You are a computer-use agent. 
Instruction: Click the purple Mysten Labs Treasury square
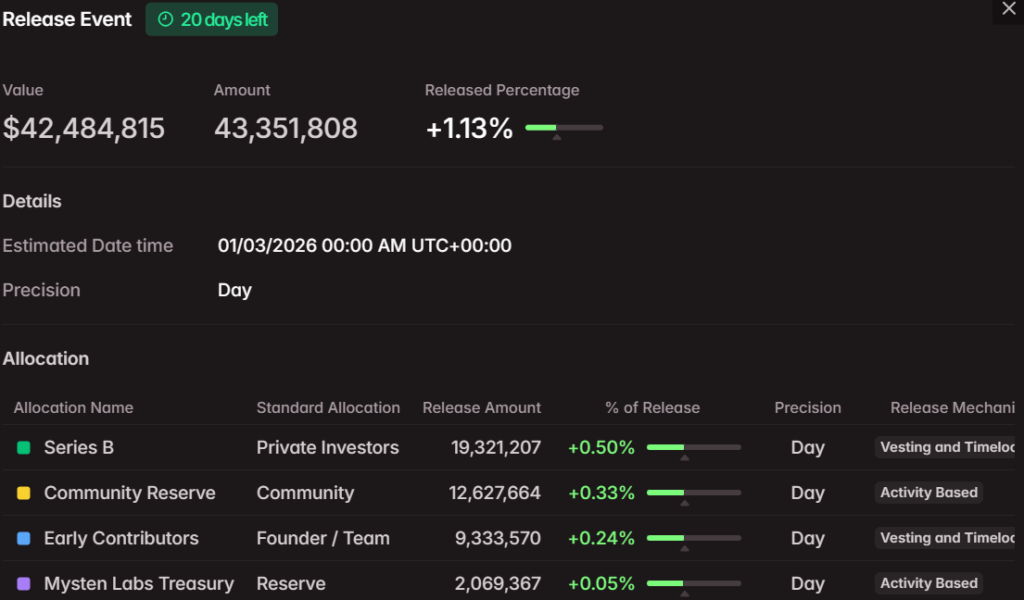coord(24,583)
